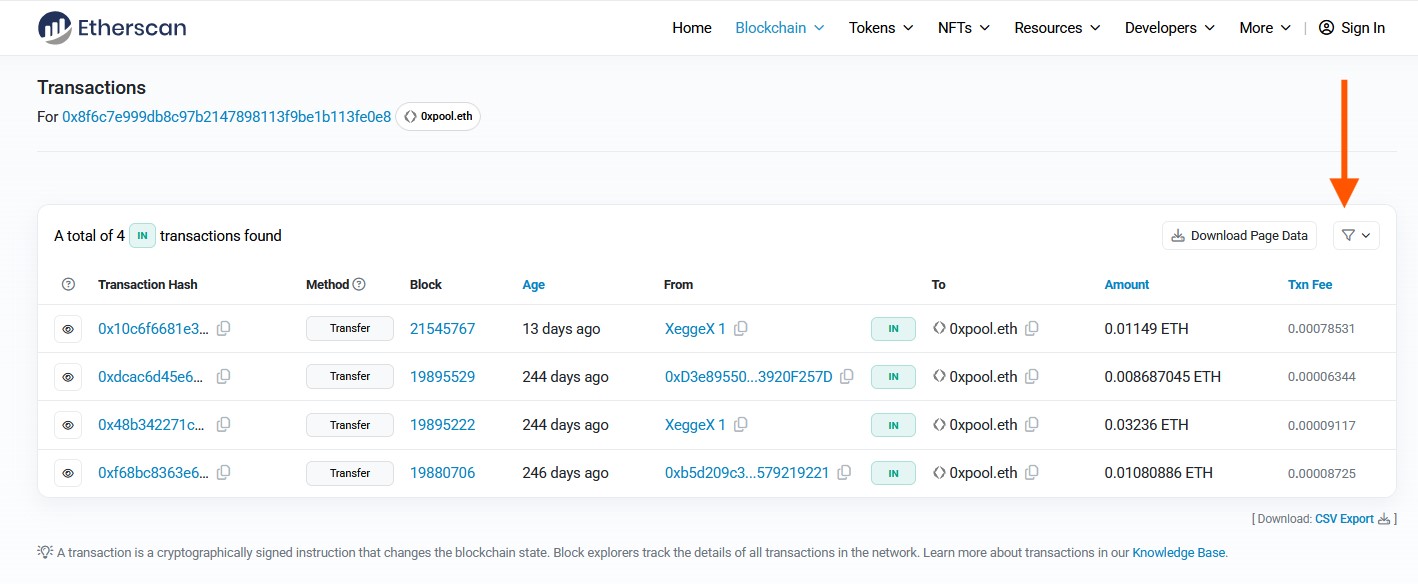Click the help icon in table header

(68, 285)
